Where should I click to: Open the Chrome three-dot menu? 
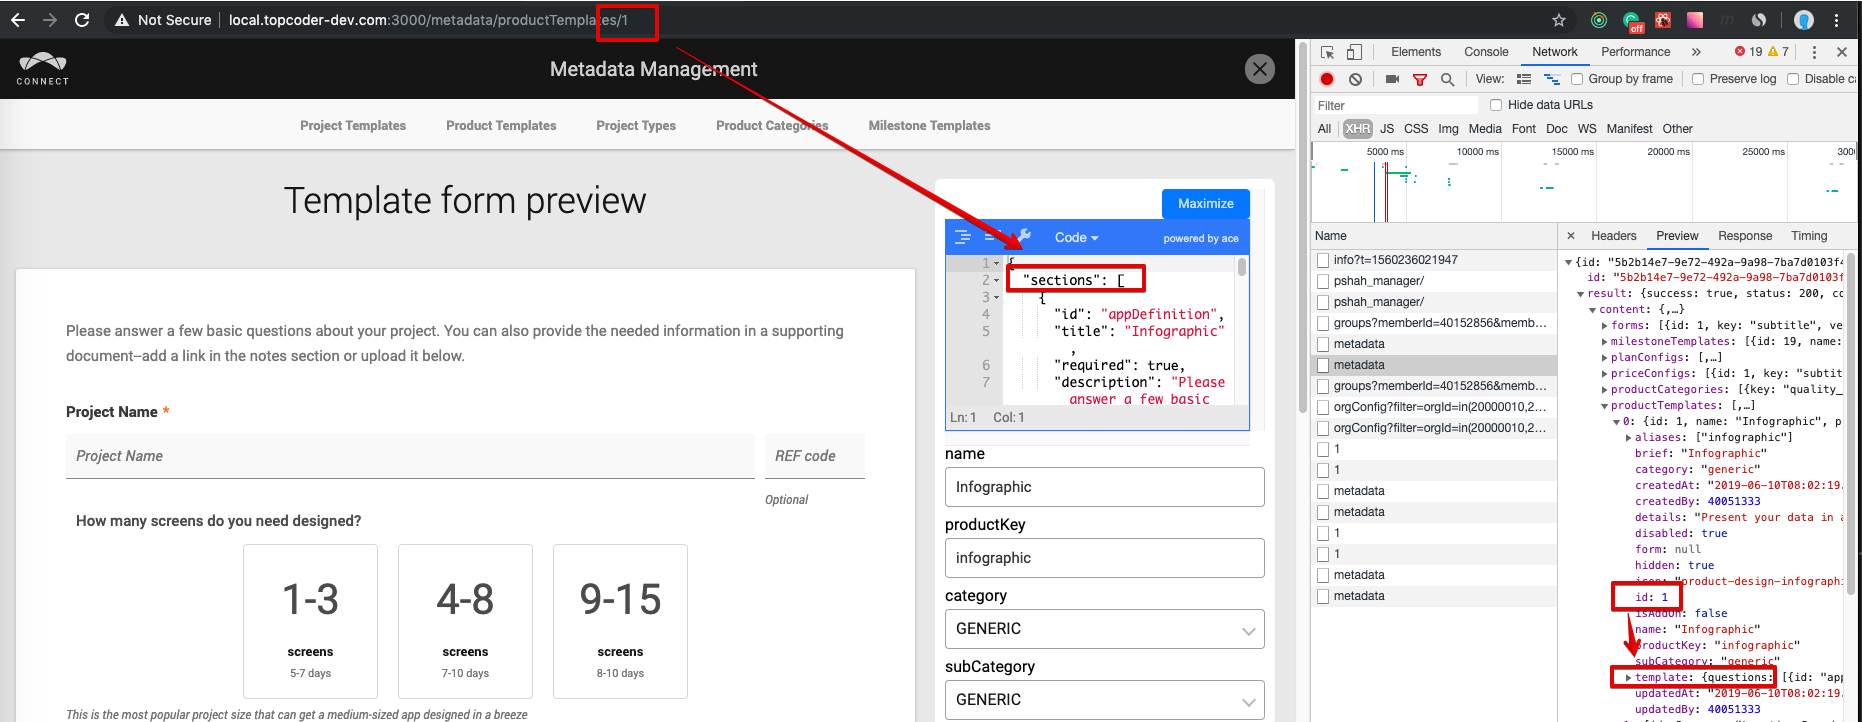1837,20
